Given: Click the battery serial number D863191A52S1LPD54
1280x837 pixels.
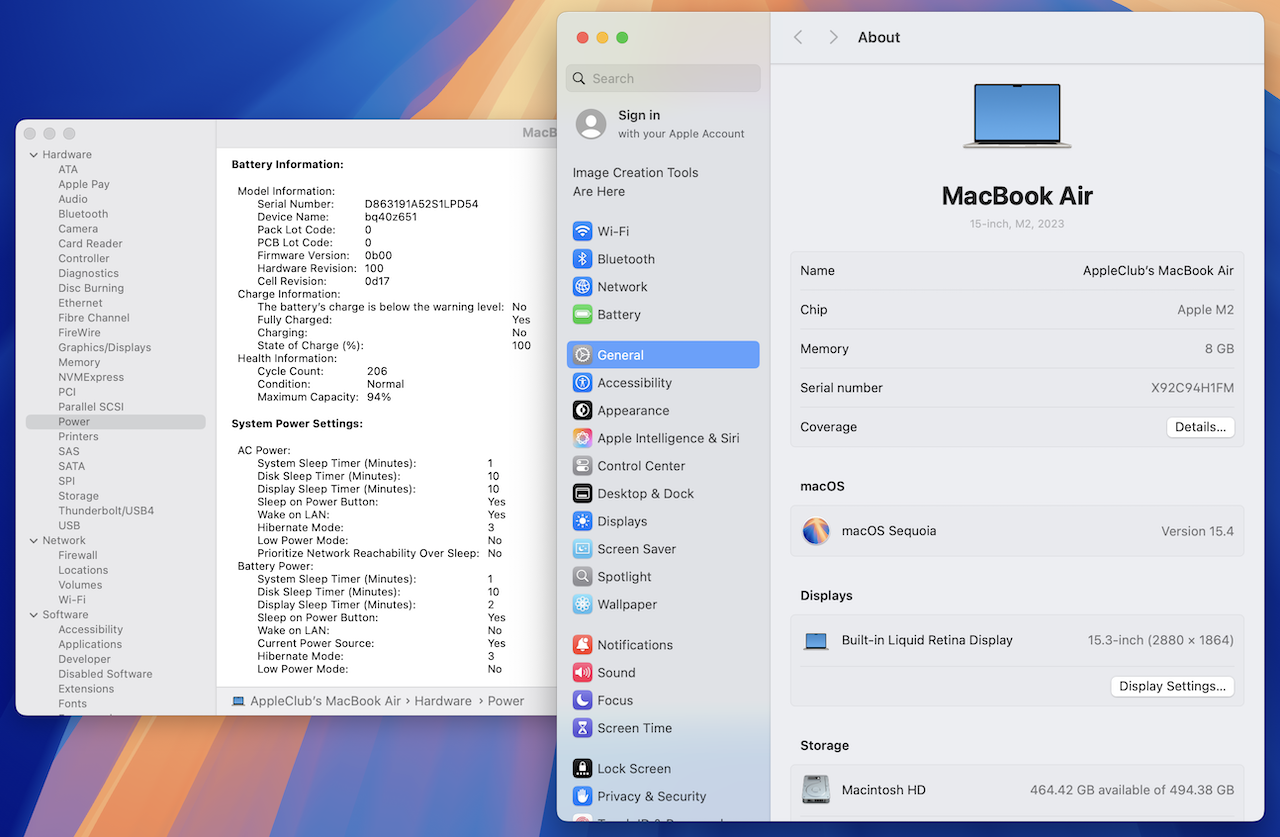Looking at the screenshot, I should (x=421, y=204).
